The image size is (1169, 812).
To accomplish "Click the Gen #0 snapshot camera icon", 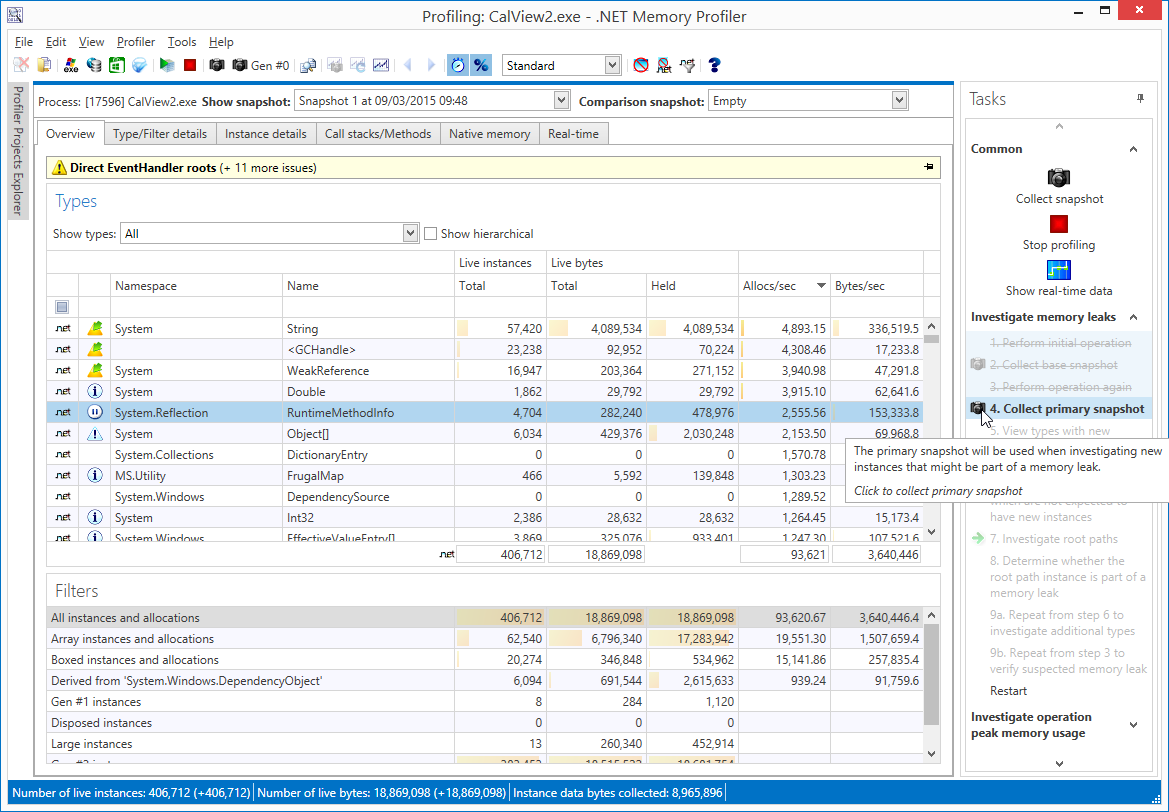I will coord(240,66).
